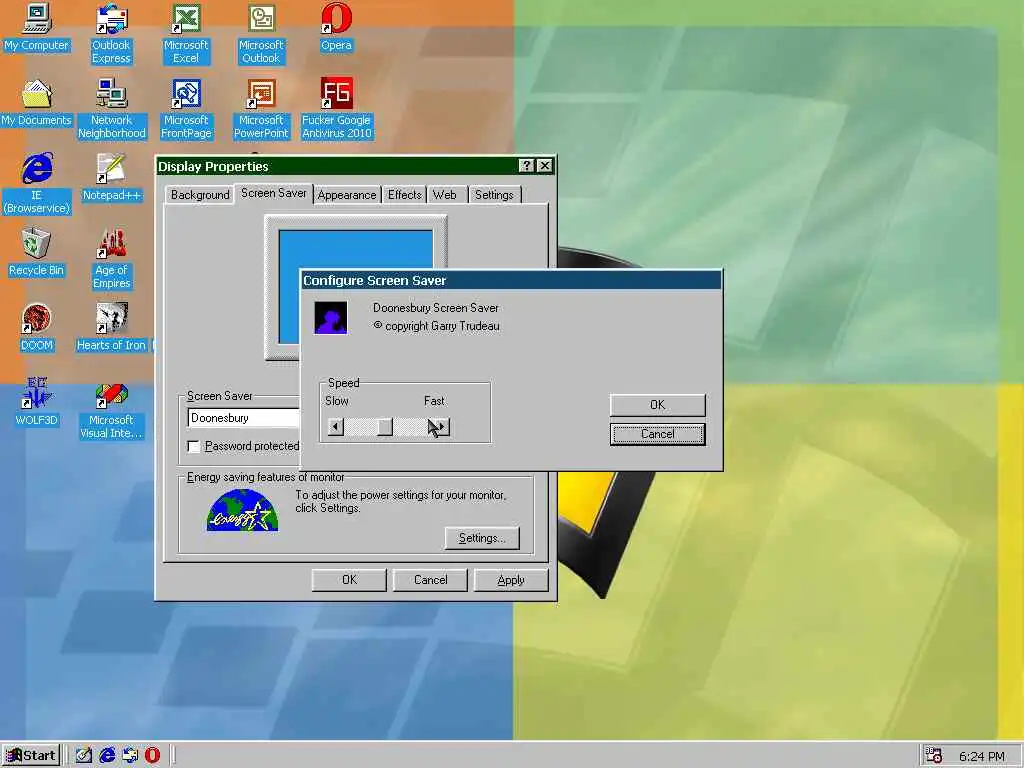Click the Outlook Express quick launch icon
This screenshot has width=1024, height=768.
130,756
